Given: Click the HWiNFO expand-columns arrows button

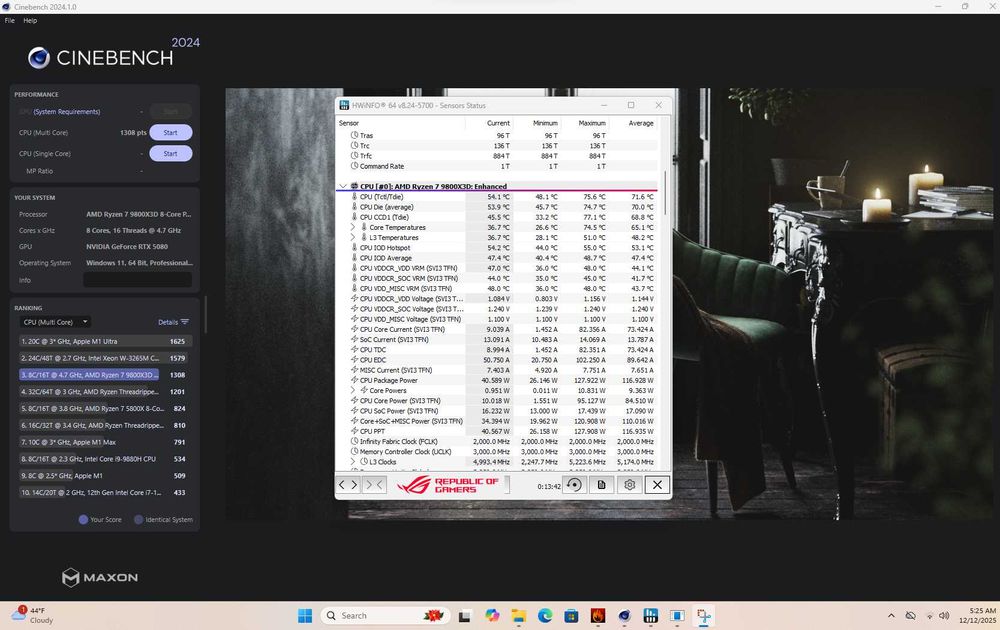Looking at the screenshot, I should [348, 485].
